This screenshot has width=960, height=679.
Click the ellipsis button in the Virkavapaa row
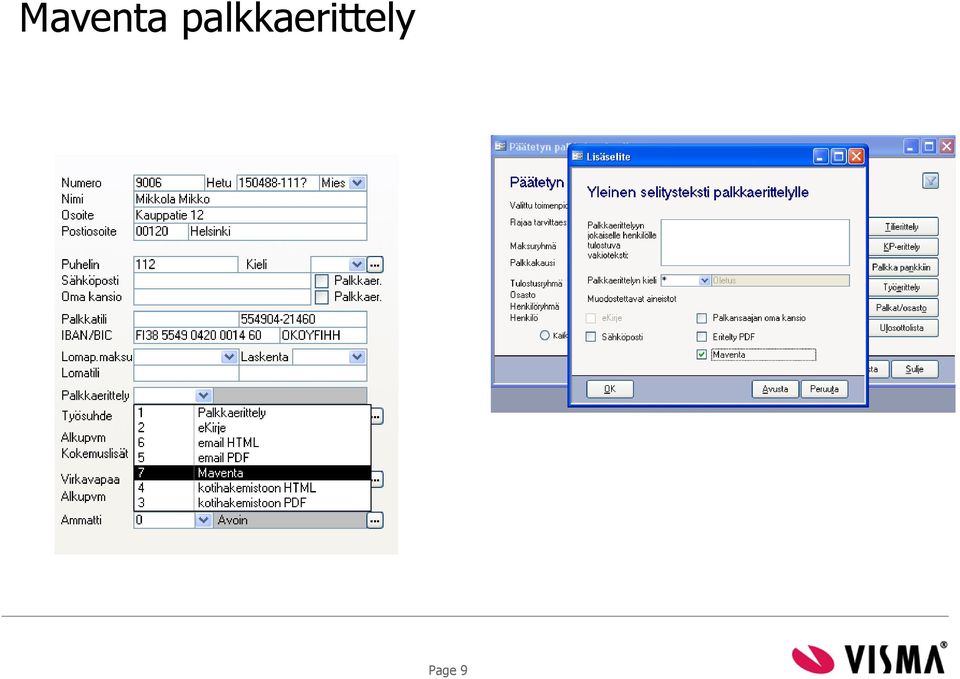point(377,479)
